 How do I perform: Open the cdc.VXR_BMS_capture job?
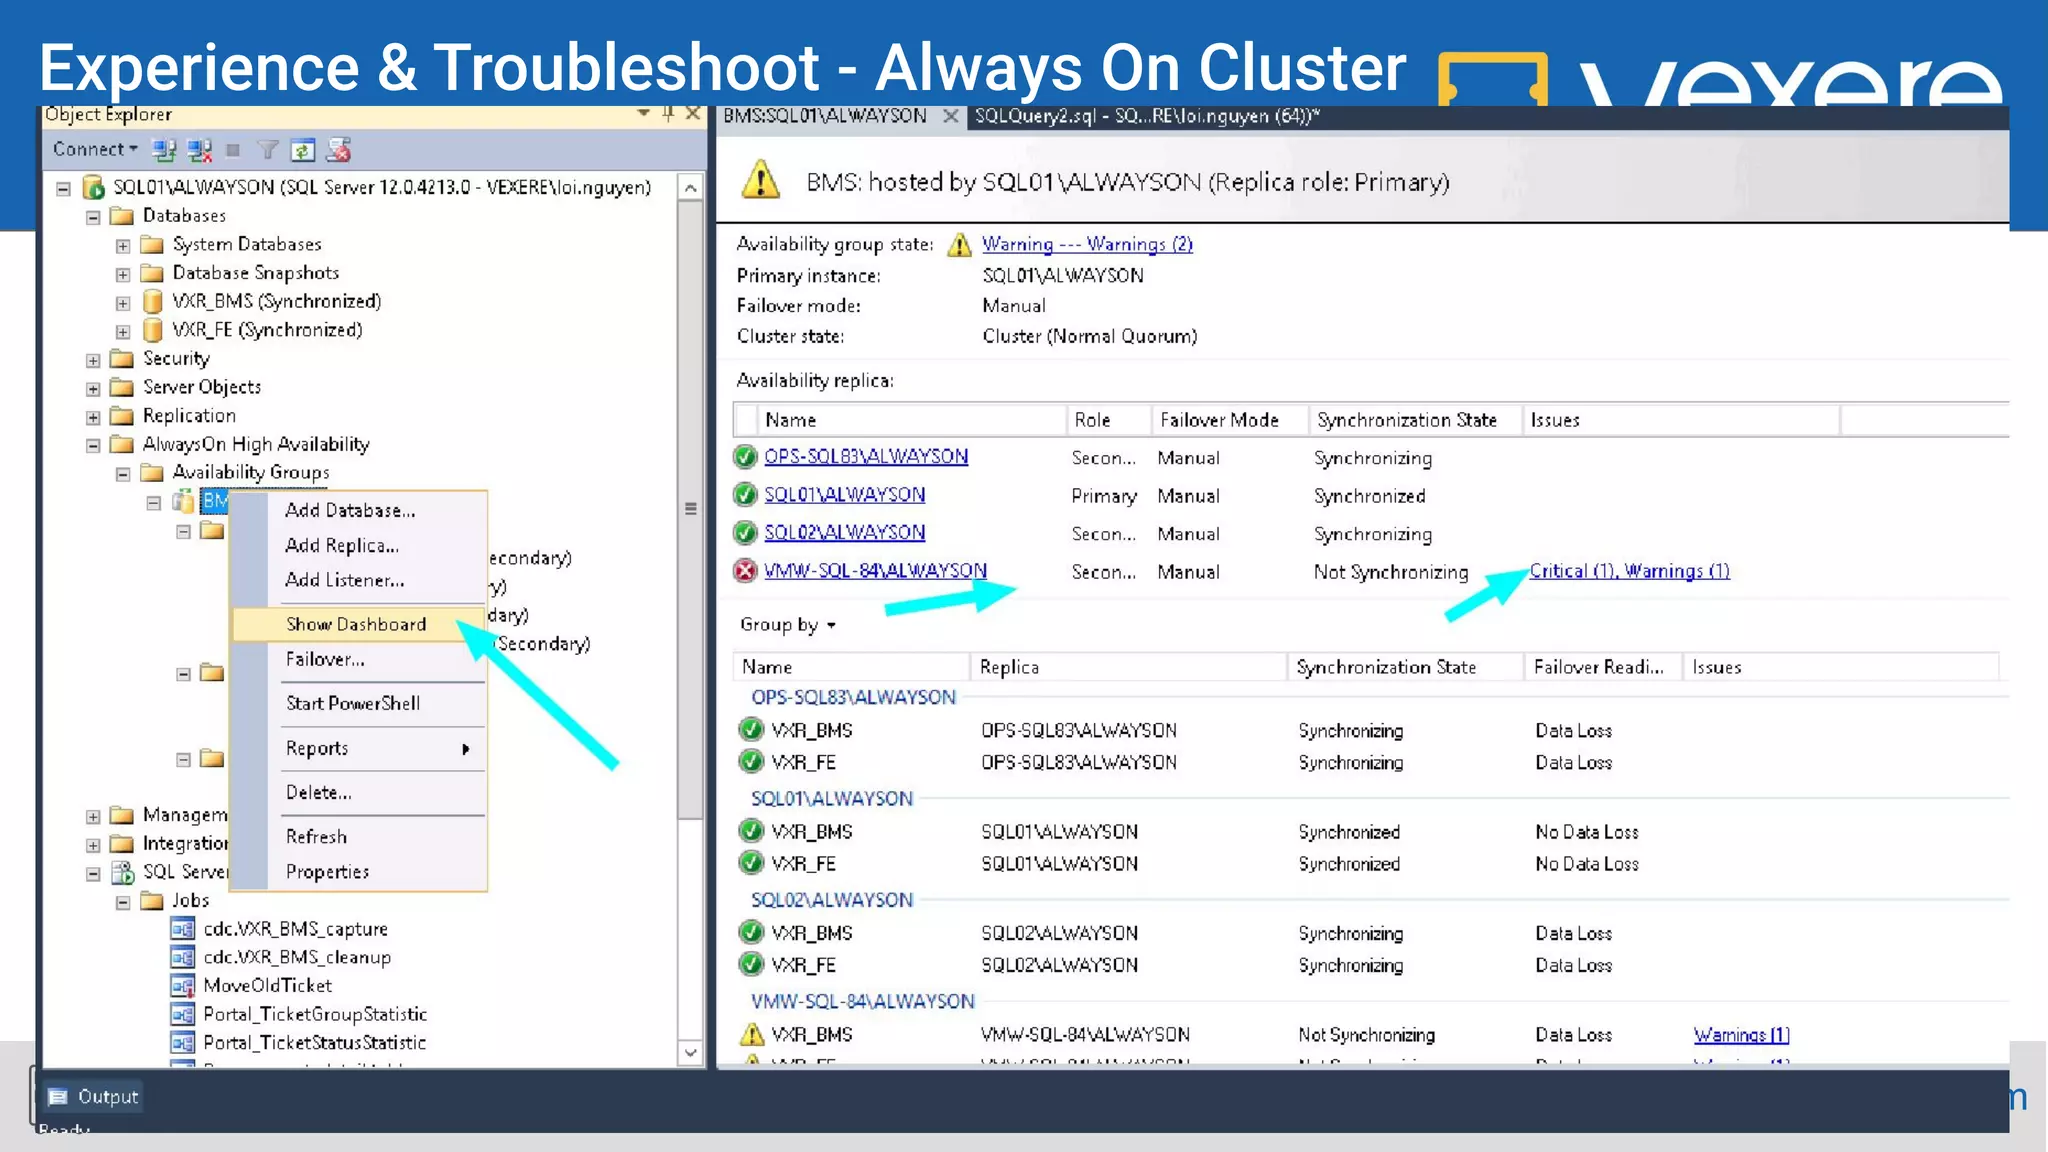click(x=295, y=929)
